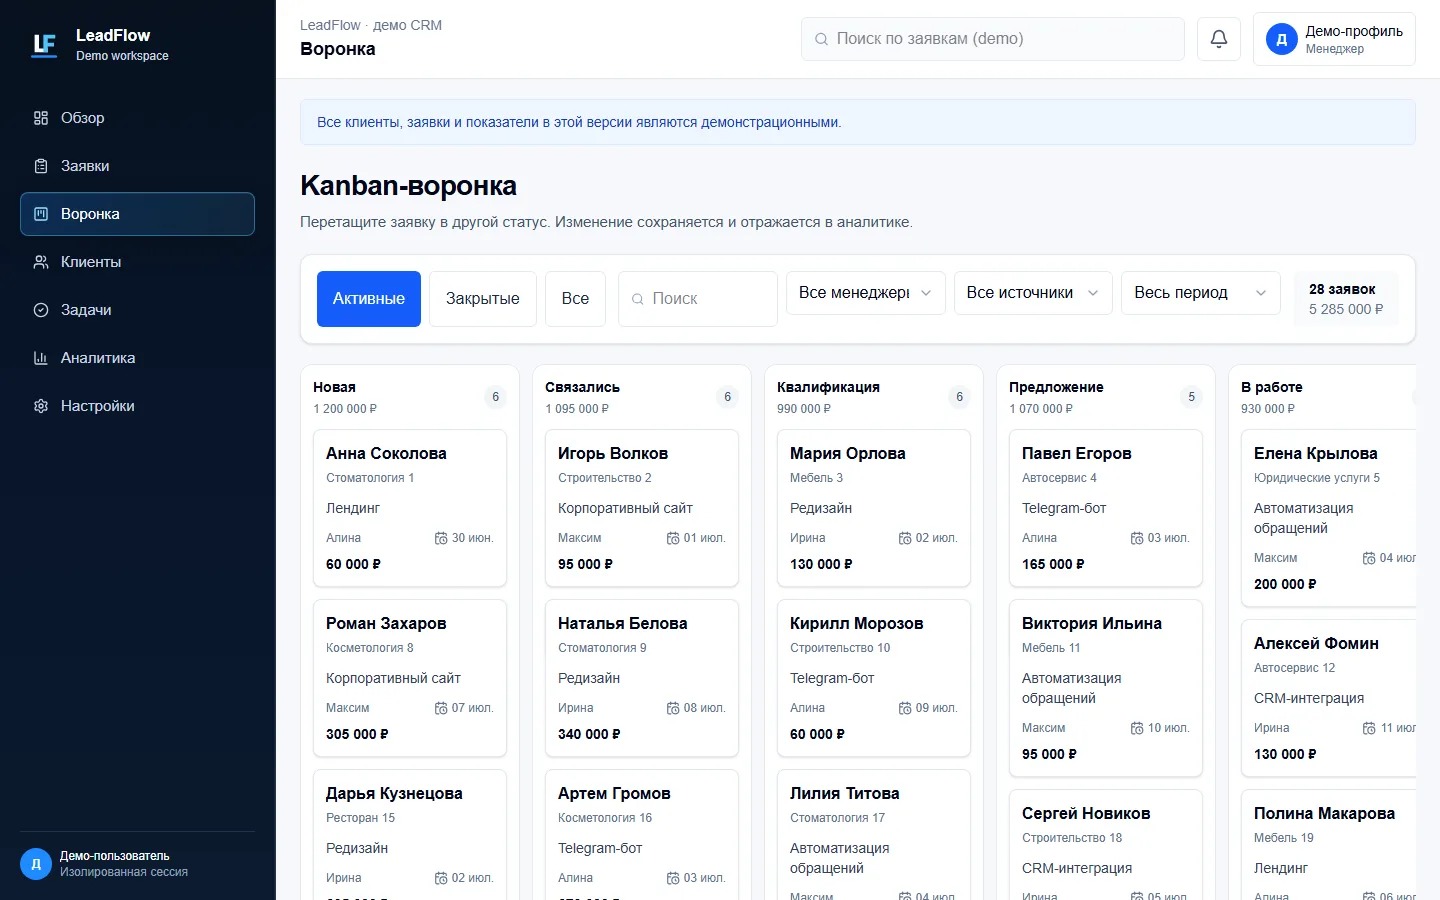
Task: Open the Все менеджеры dropdown
Action: 865,293
